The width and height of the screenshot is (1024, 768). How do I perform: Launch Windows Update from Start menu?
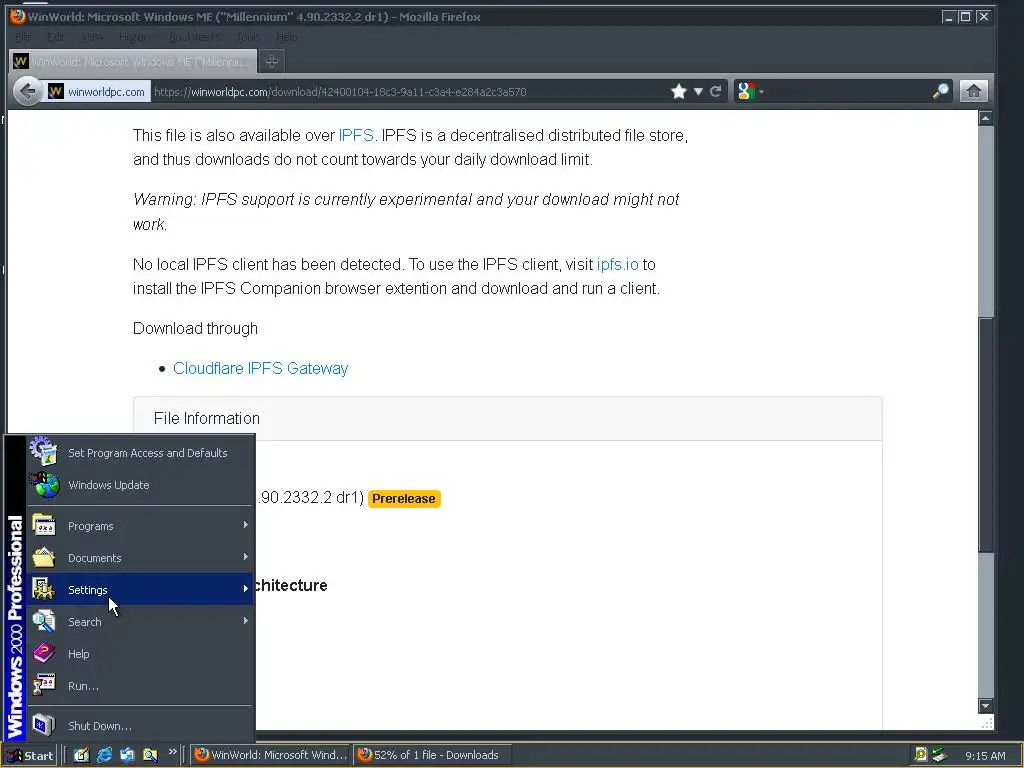pyautogui.click(x=139, y=485)
